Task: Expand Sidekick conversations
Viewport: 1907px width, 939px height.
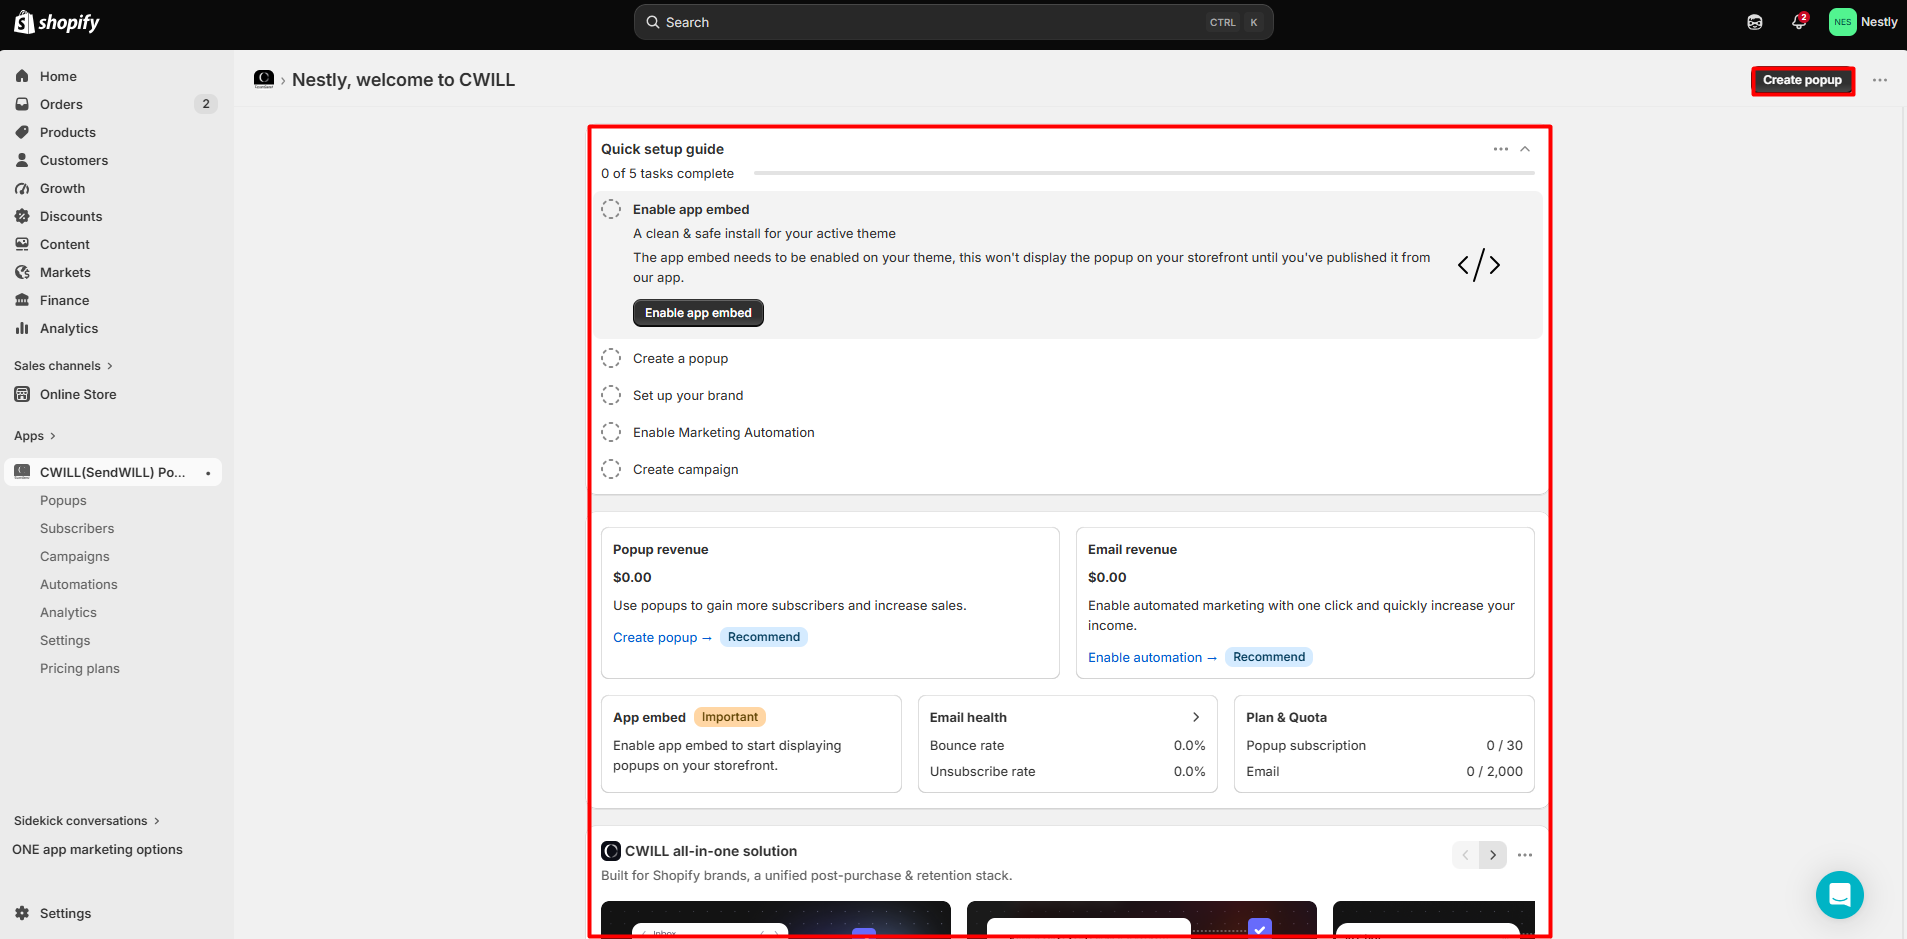Action: [x=87, y=821]
